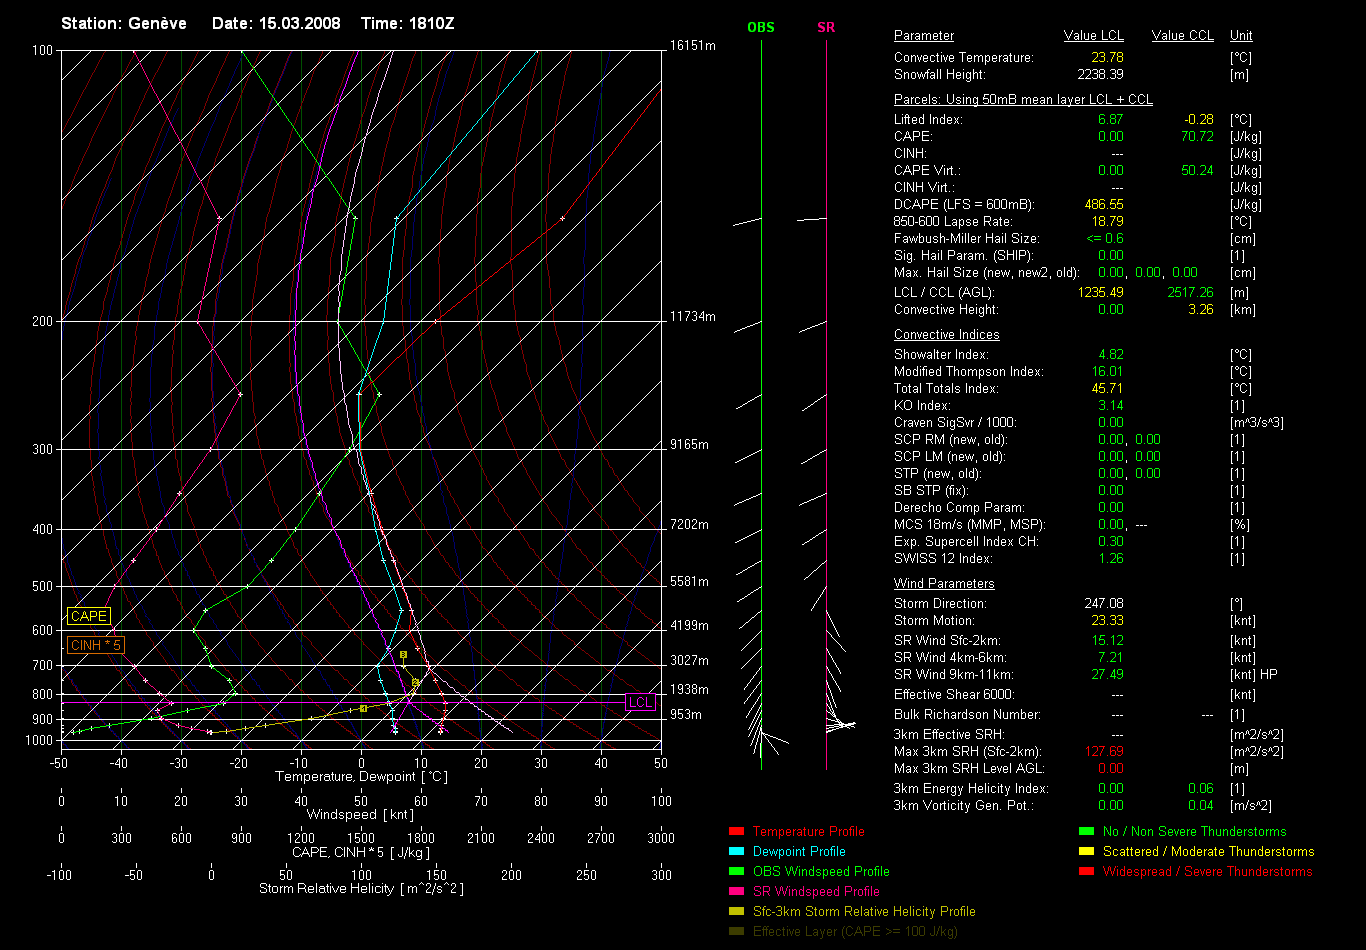
Task: Pick the red Widespread / Severe Thunderstorms swatch
Action: point(1086,871)
